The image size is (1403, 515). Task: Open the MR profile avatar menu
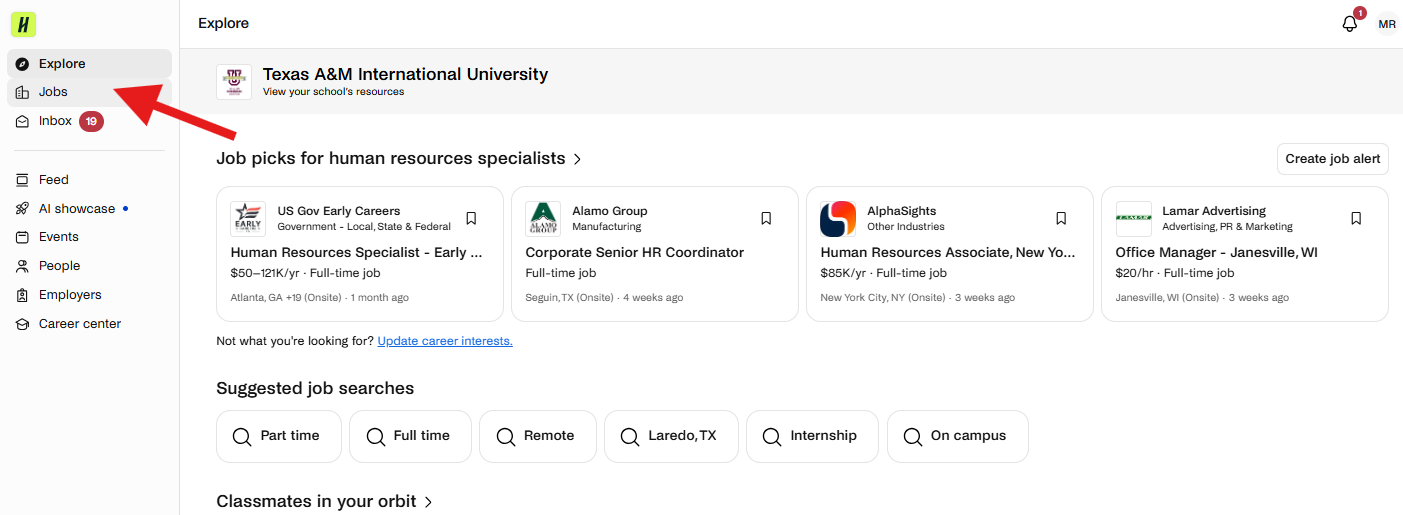click(1386, 24)
